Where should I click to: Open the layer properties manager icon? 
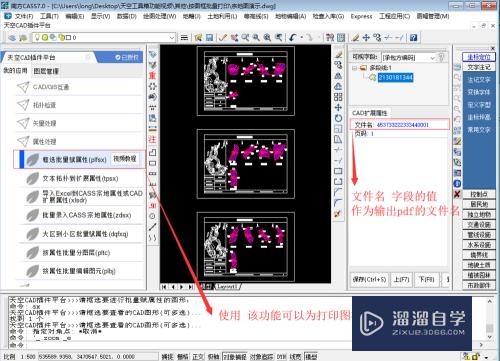coord(12,38)
